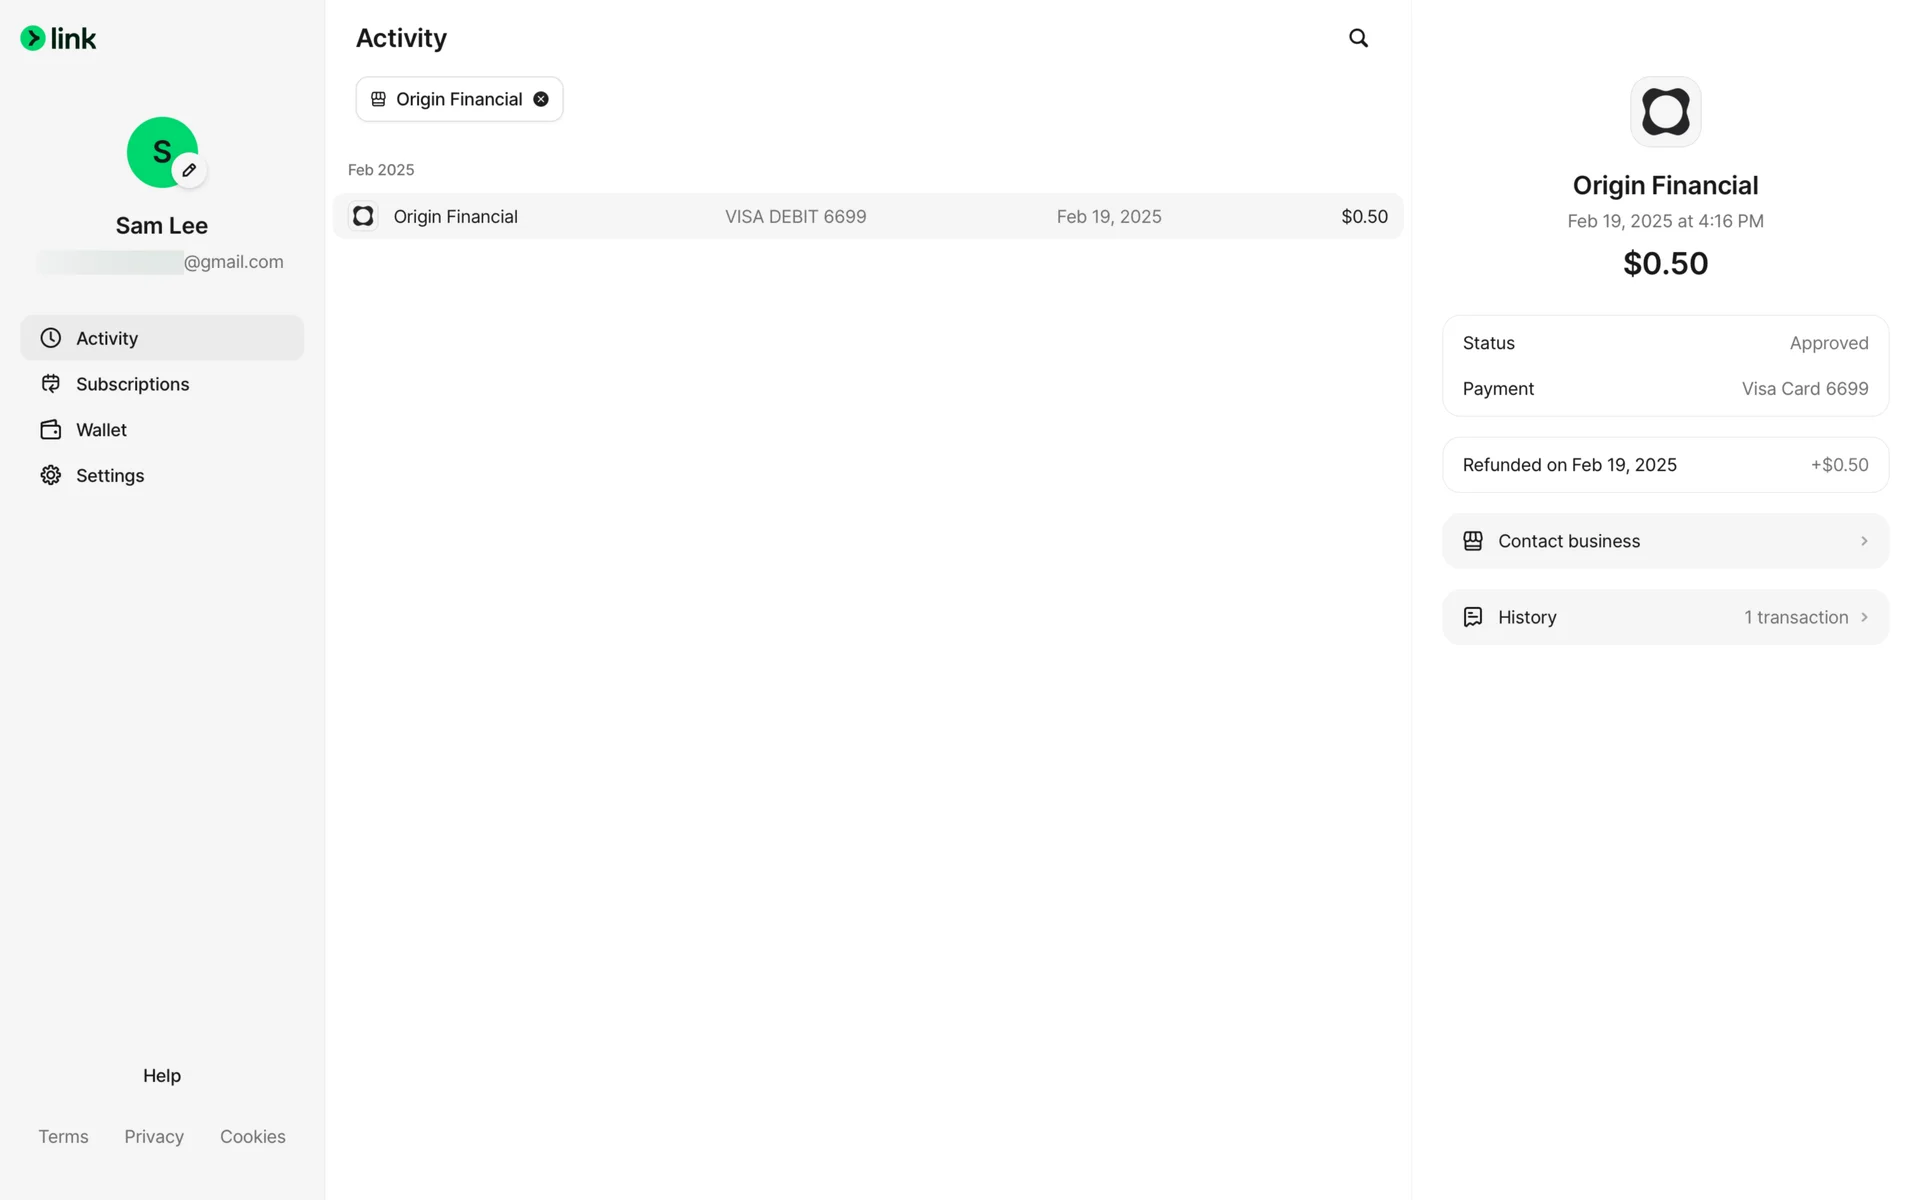Click the storefront icon next to Contact business
1920x1200 pixels.
[1473, 541]
